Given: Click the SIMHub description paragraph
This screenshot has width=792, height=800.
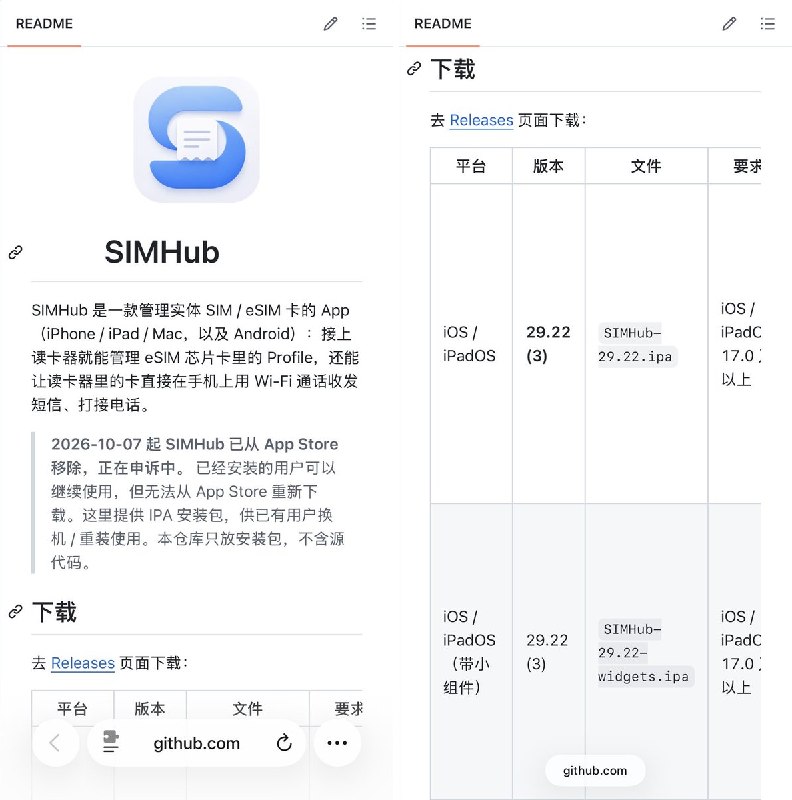Looking at the screenshot, I should pyautogui.click(x=195, y=357).
